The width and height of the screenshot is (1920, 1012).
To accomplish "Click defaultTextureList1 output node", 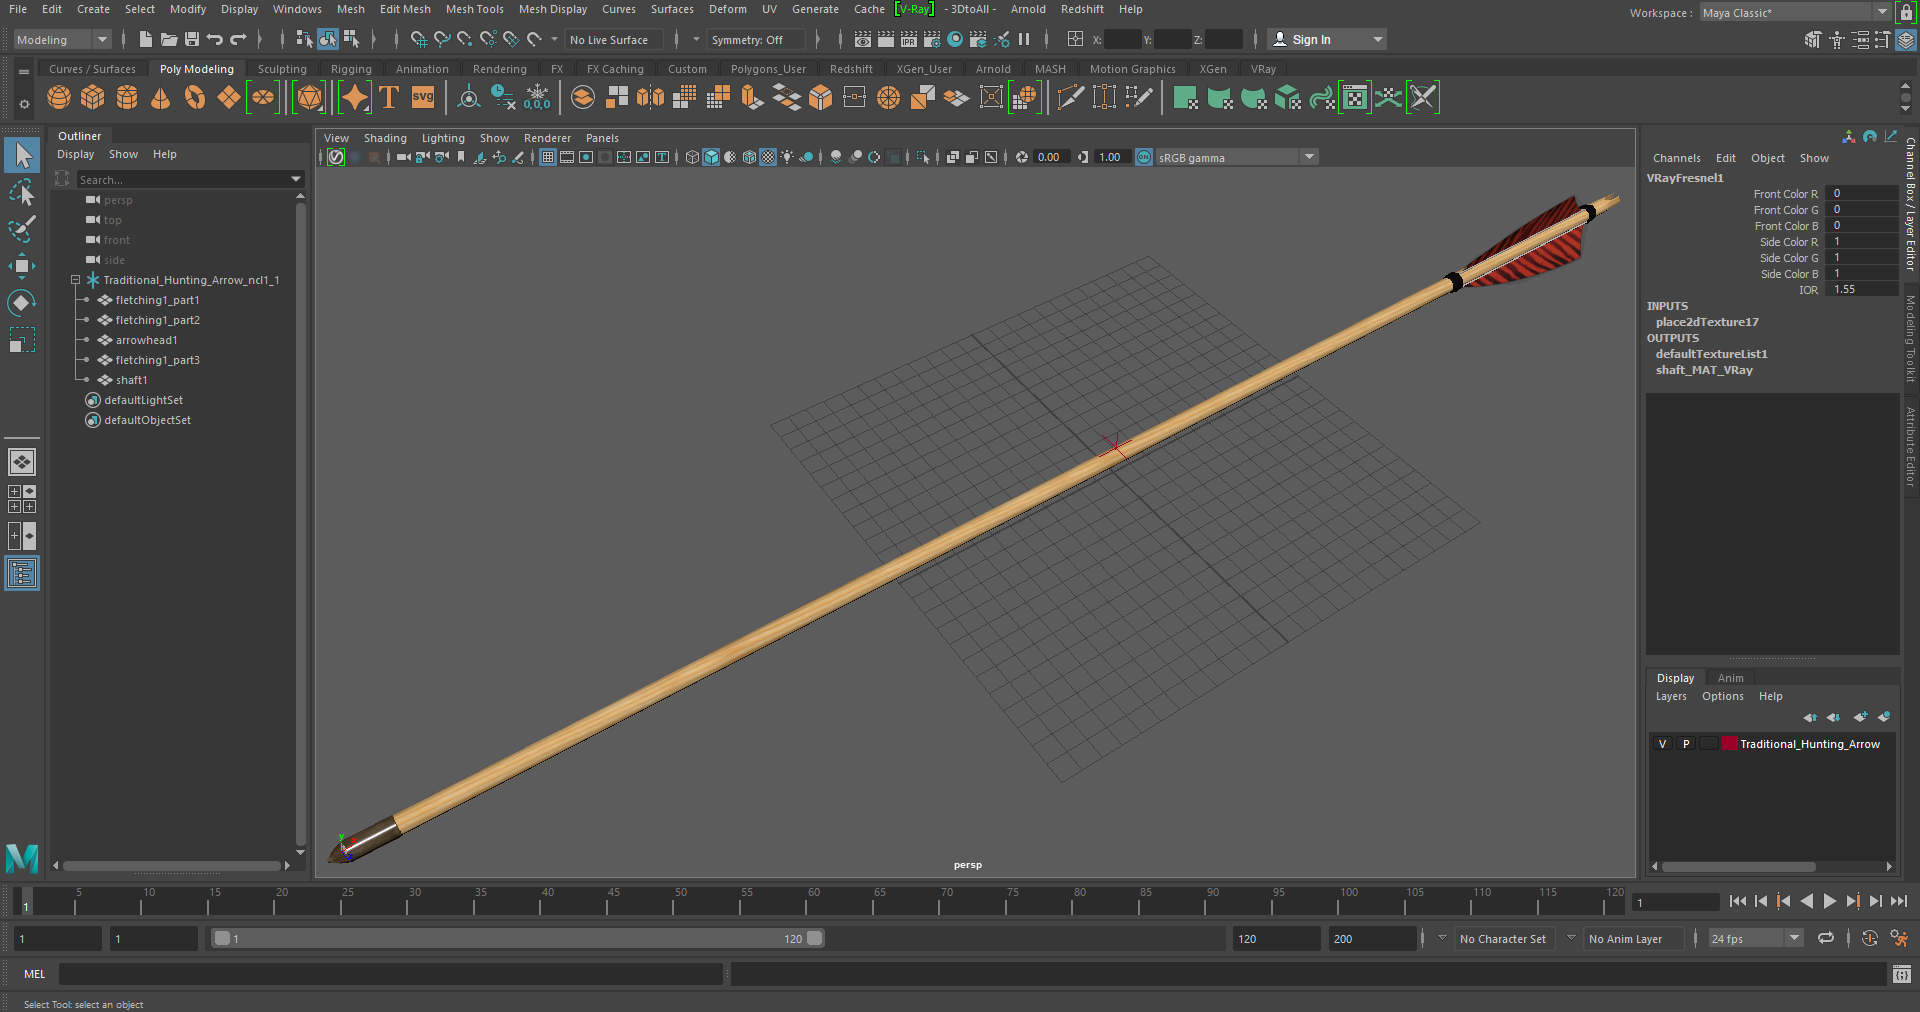I will click(x=1711, y=354).
